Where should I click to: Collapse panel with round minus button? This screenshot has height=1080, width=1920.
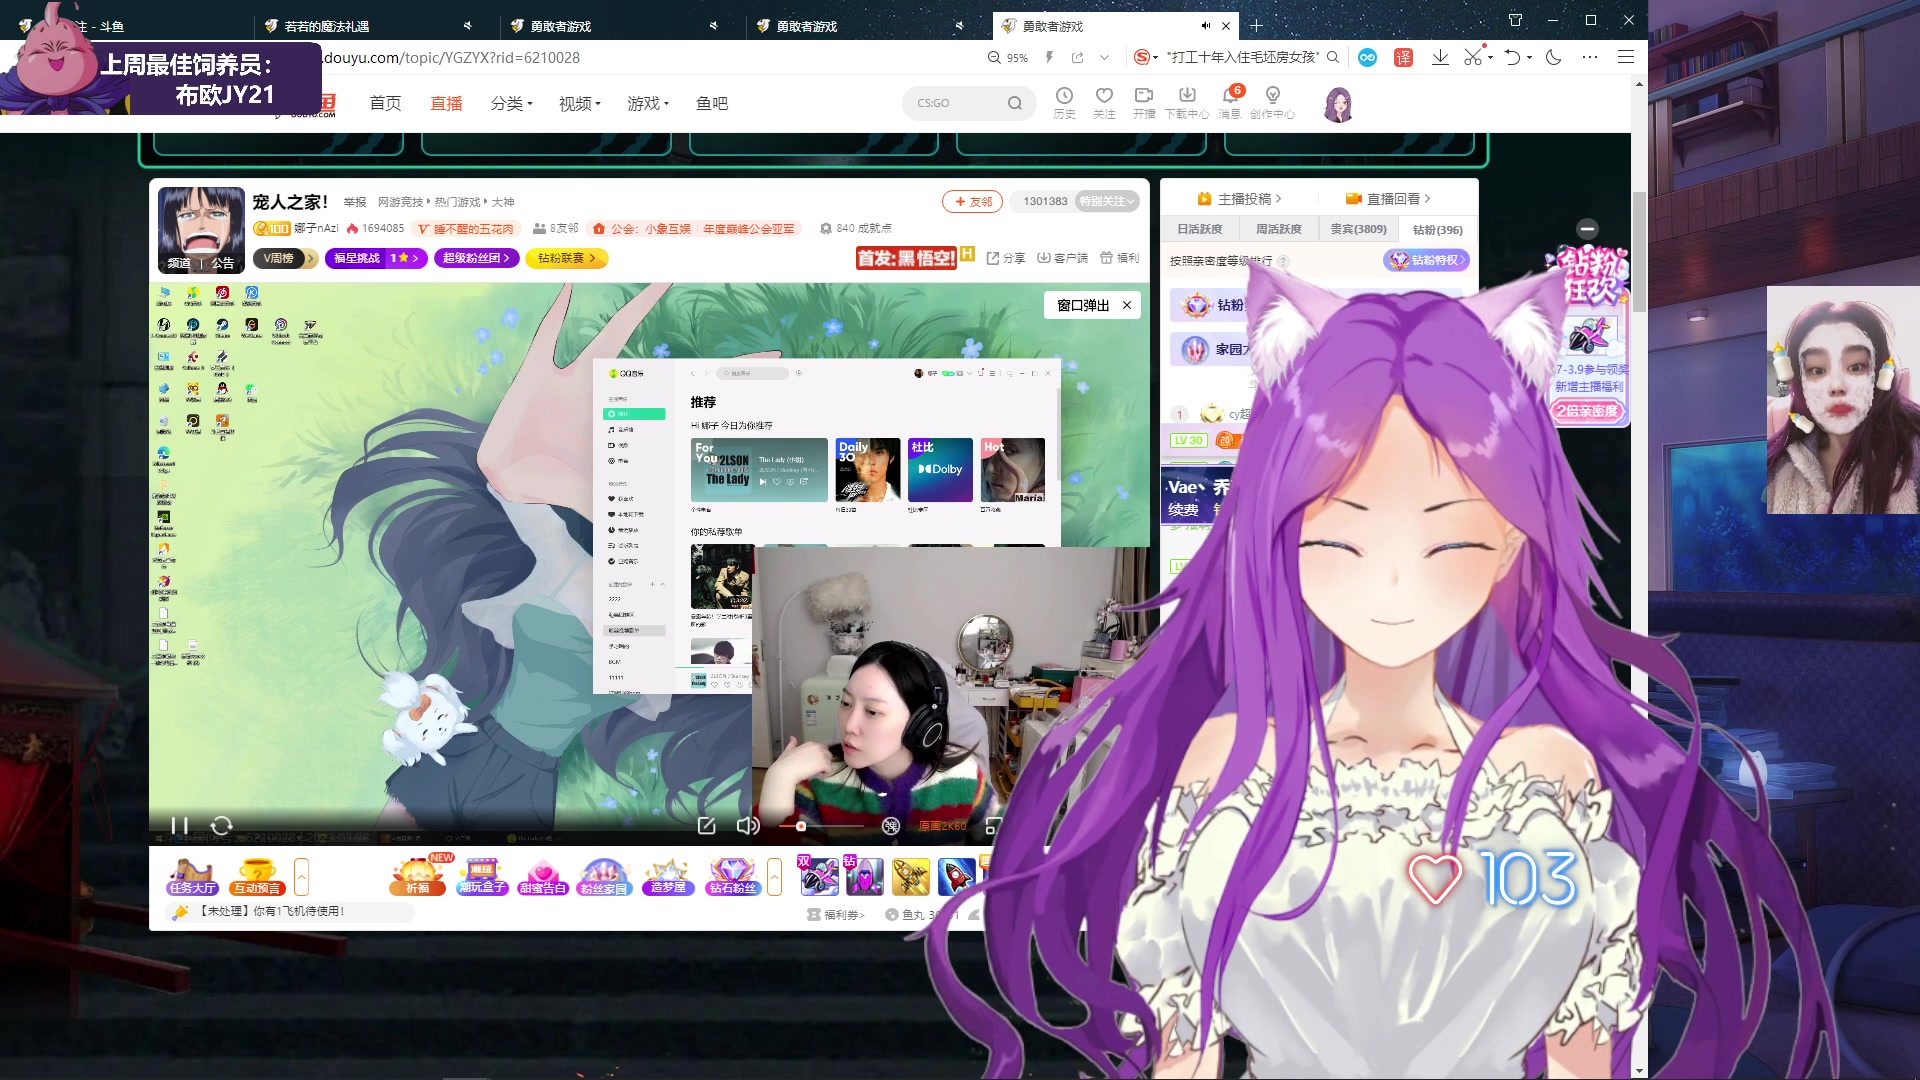[1587, 228]
